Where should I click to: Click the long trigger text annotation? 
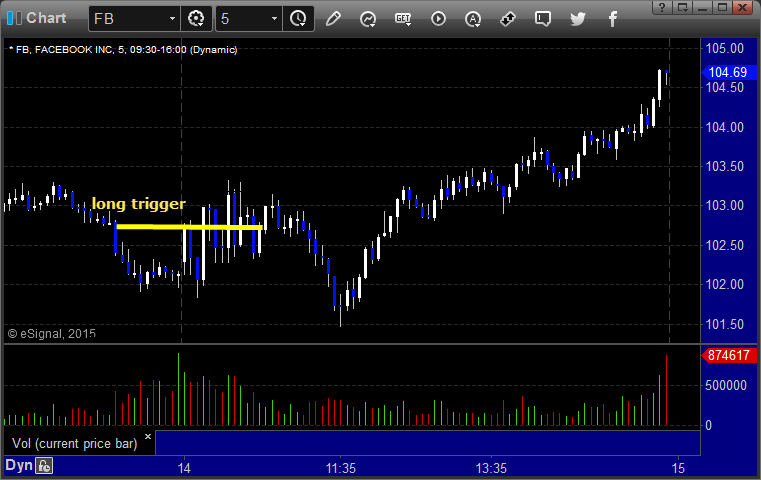[139, 204]
